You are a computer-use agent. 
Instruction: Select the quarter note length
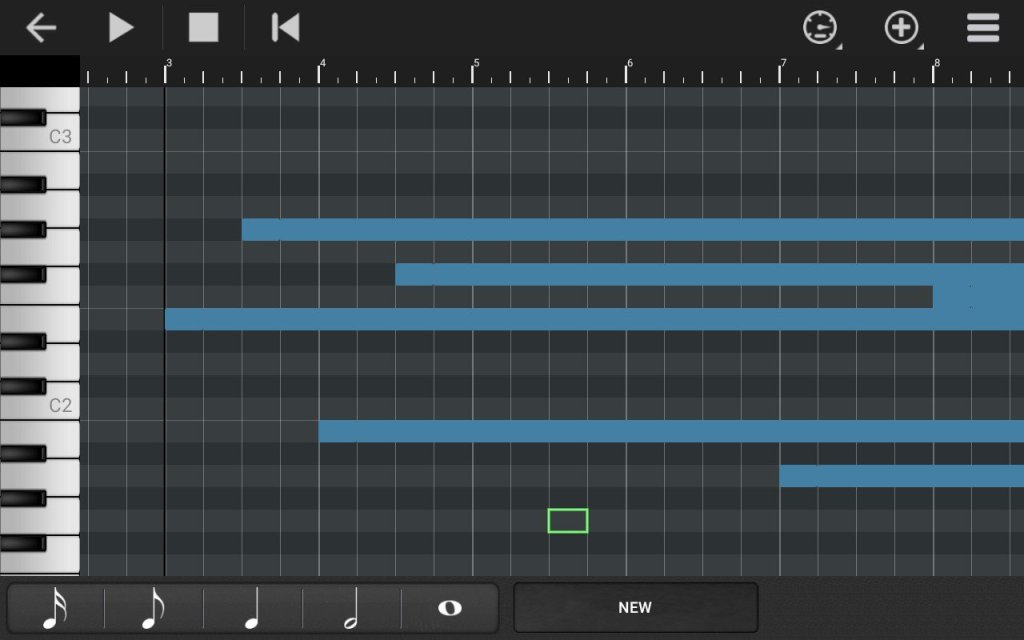click(x=252, y=608)
